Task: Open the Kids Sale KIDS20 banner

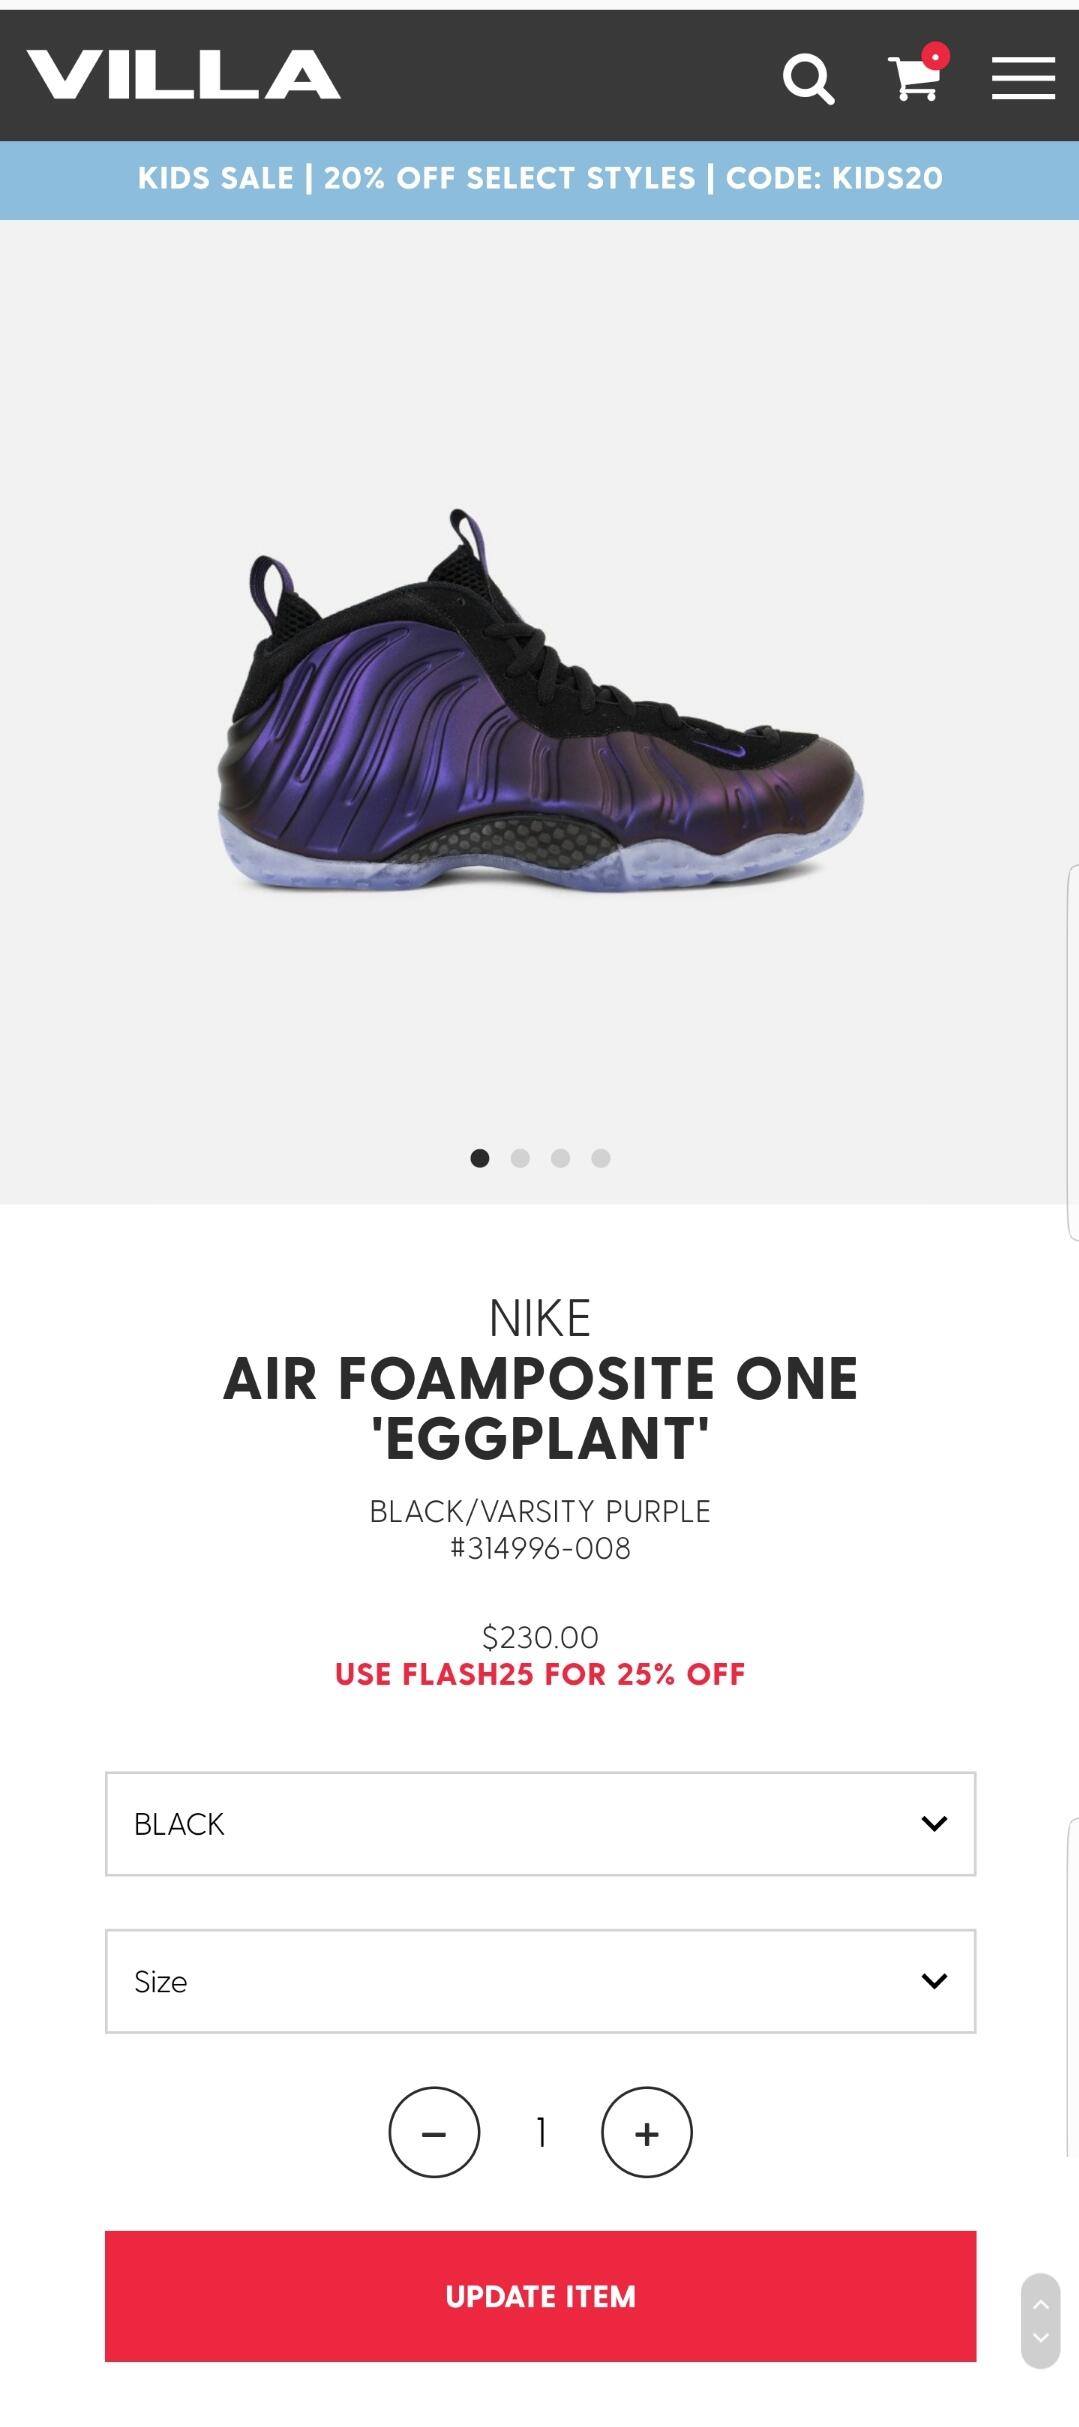Action: pyautogui.click(x=540, y=179)
